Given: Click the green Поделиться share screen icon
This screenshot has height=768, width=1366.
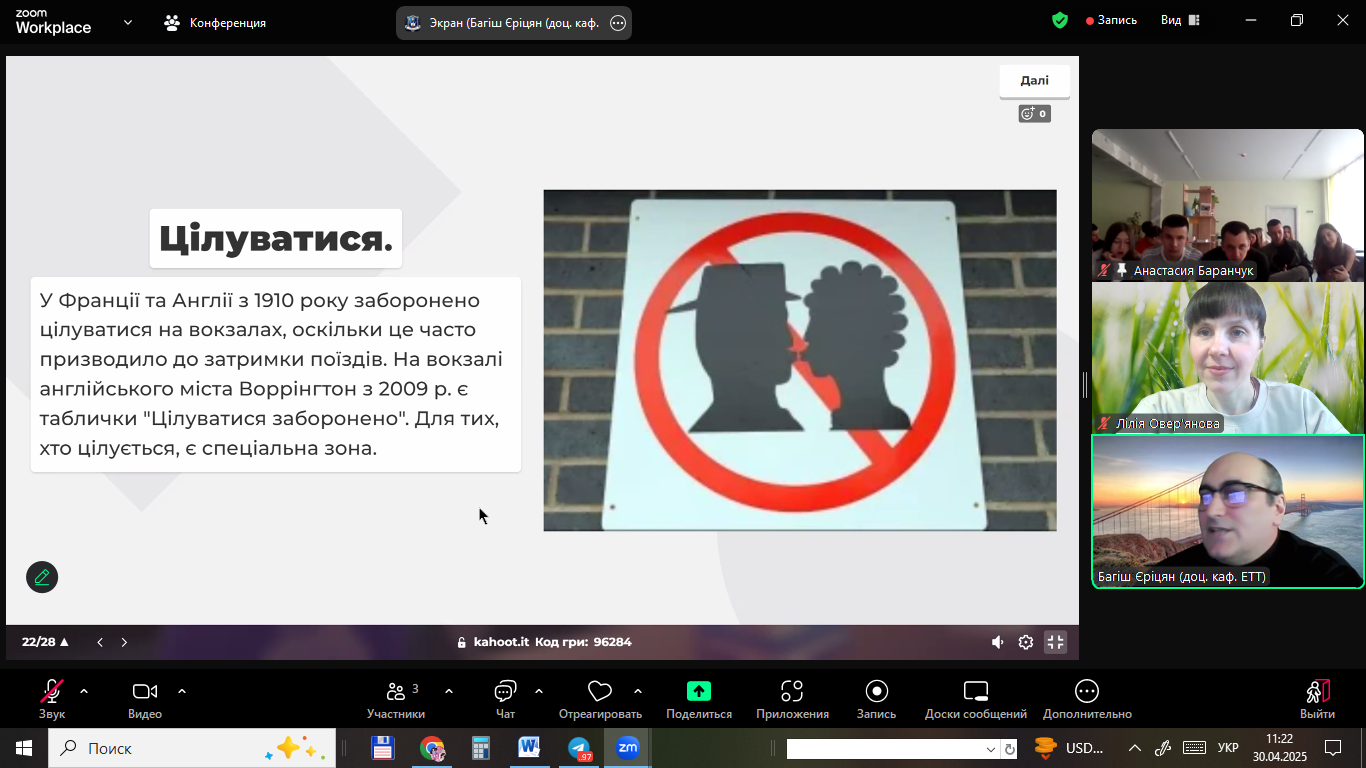Looking at the screenshot, I should point(698,691).
